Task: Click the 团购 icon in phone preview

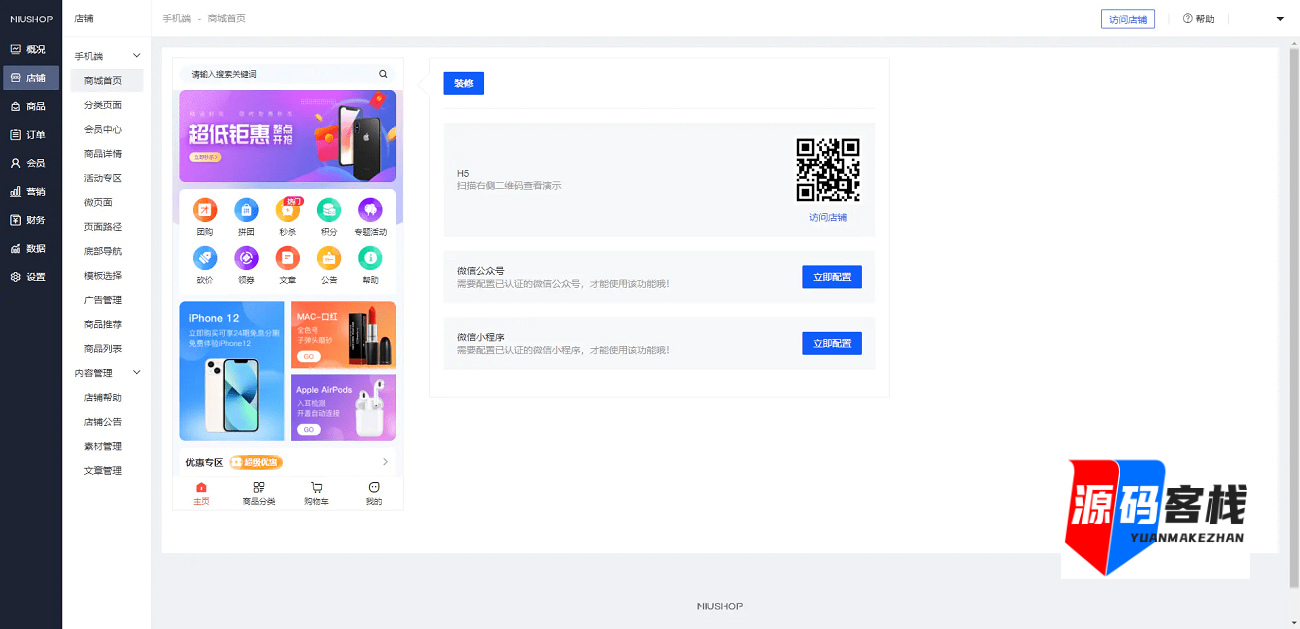Action: tap(205, 210)
